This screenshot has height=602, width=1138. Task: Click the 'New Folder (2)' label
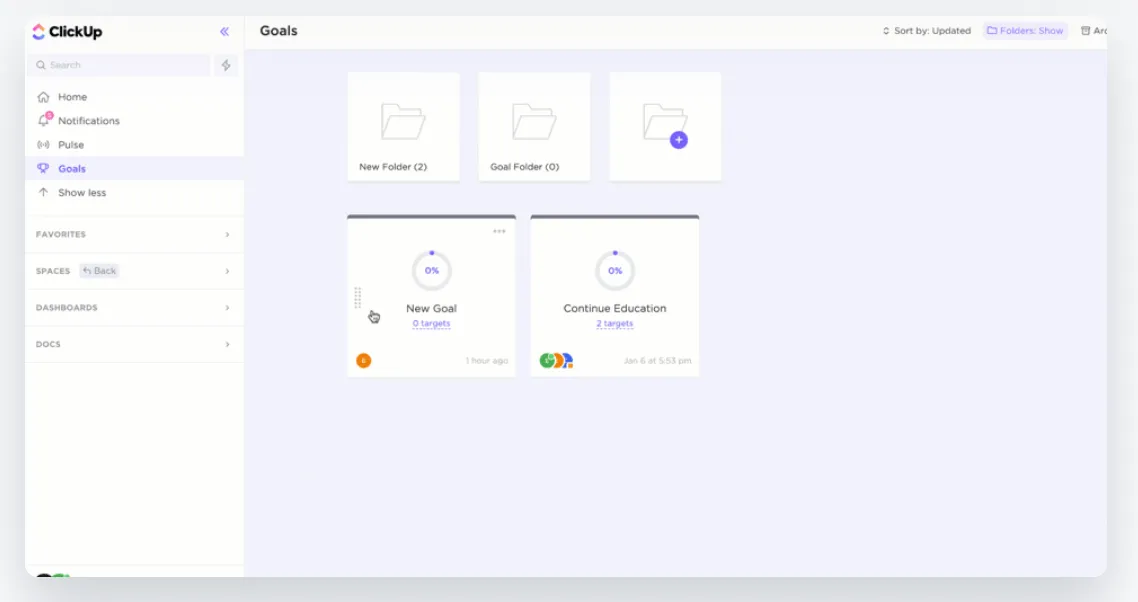393,166
